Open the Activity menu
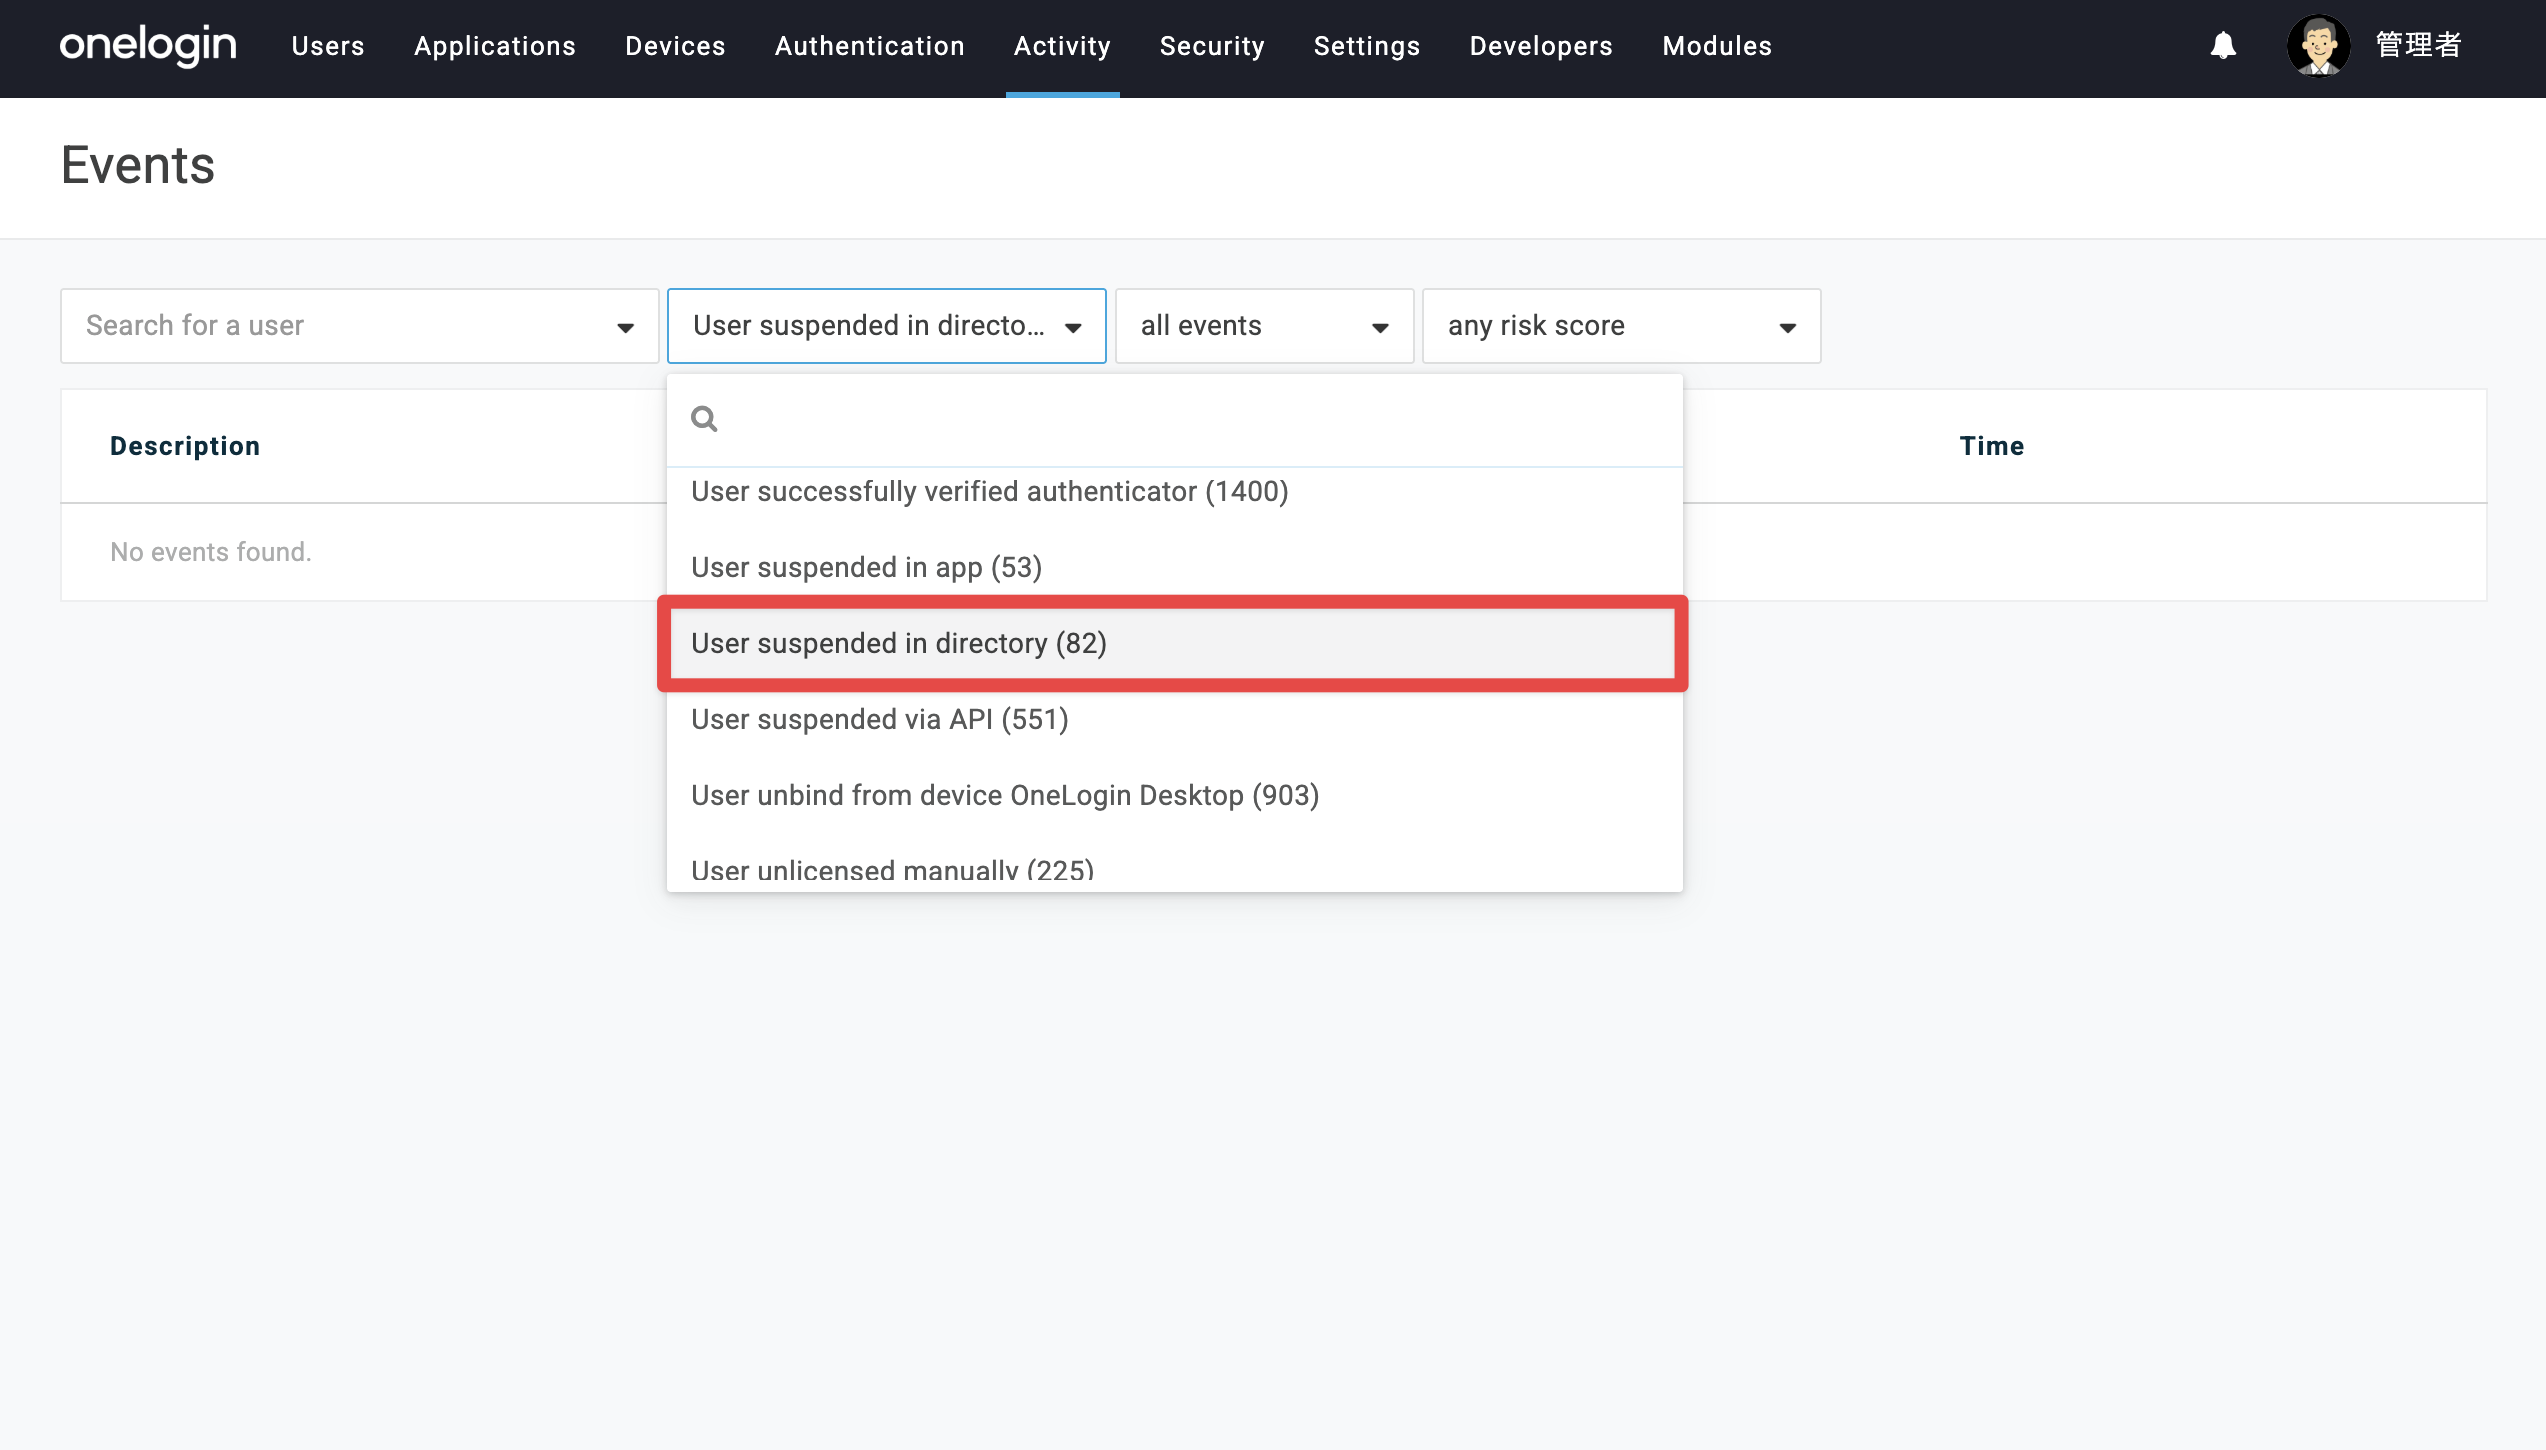 (x=1062, y=46)
